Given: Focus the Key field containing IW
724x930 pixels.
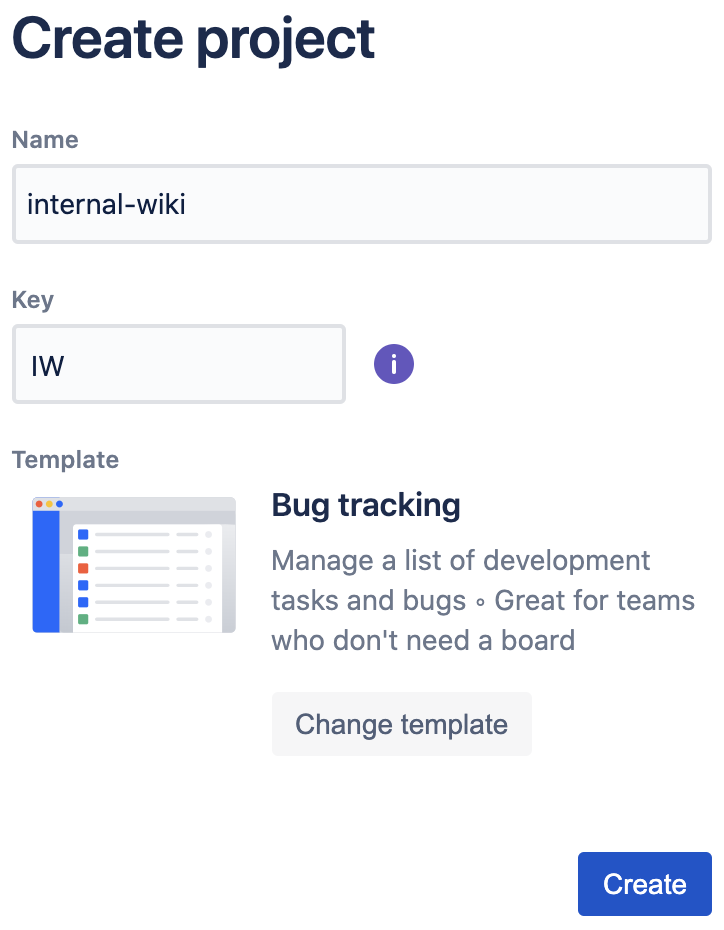Looking at the screenshot, I should pyautogui.click(x=178, y=364).
